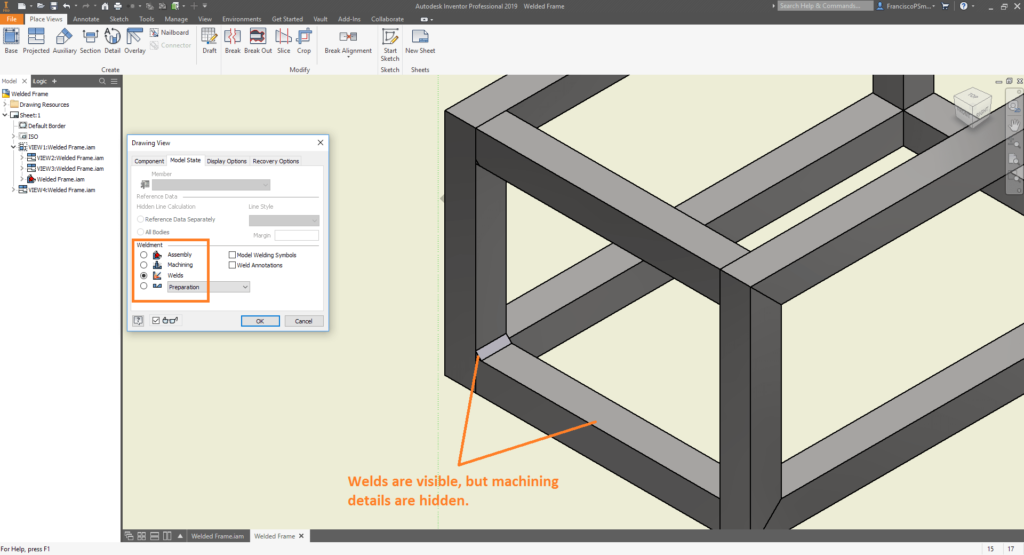Open the Nailboard command
The image size is (1024, 555).
[169, 33]
